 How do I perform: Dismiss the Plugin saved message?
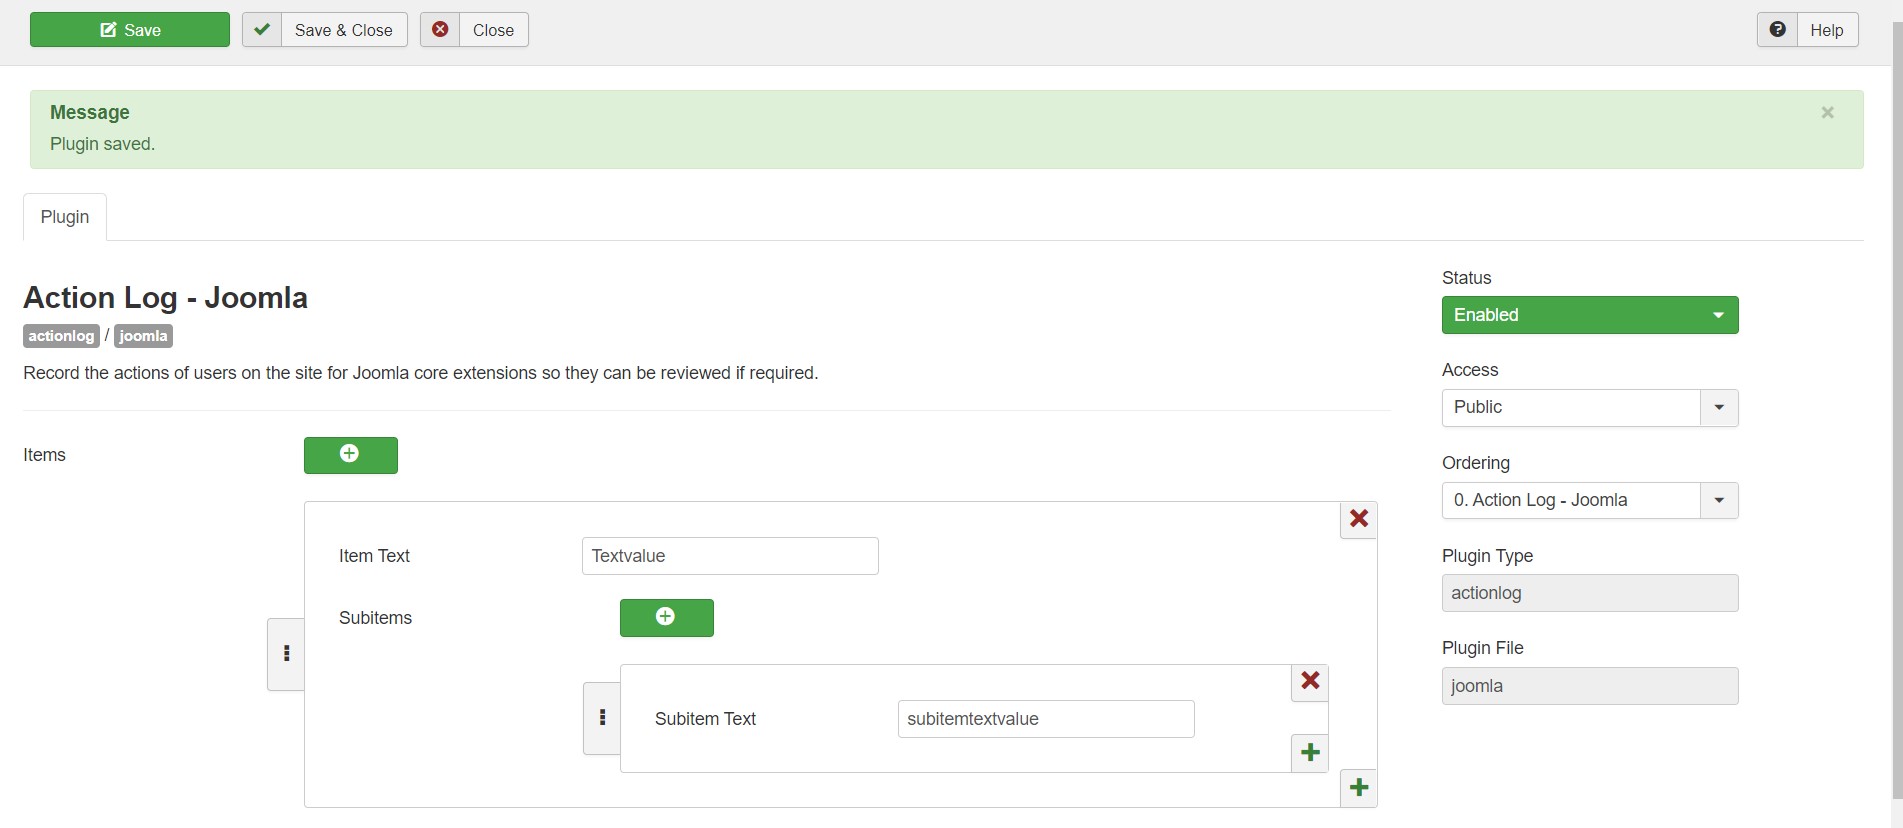tap(1827, 112)
